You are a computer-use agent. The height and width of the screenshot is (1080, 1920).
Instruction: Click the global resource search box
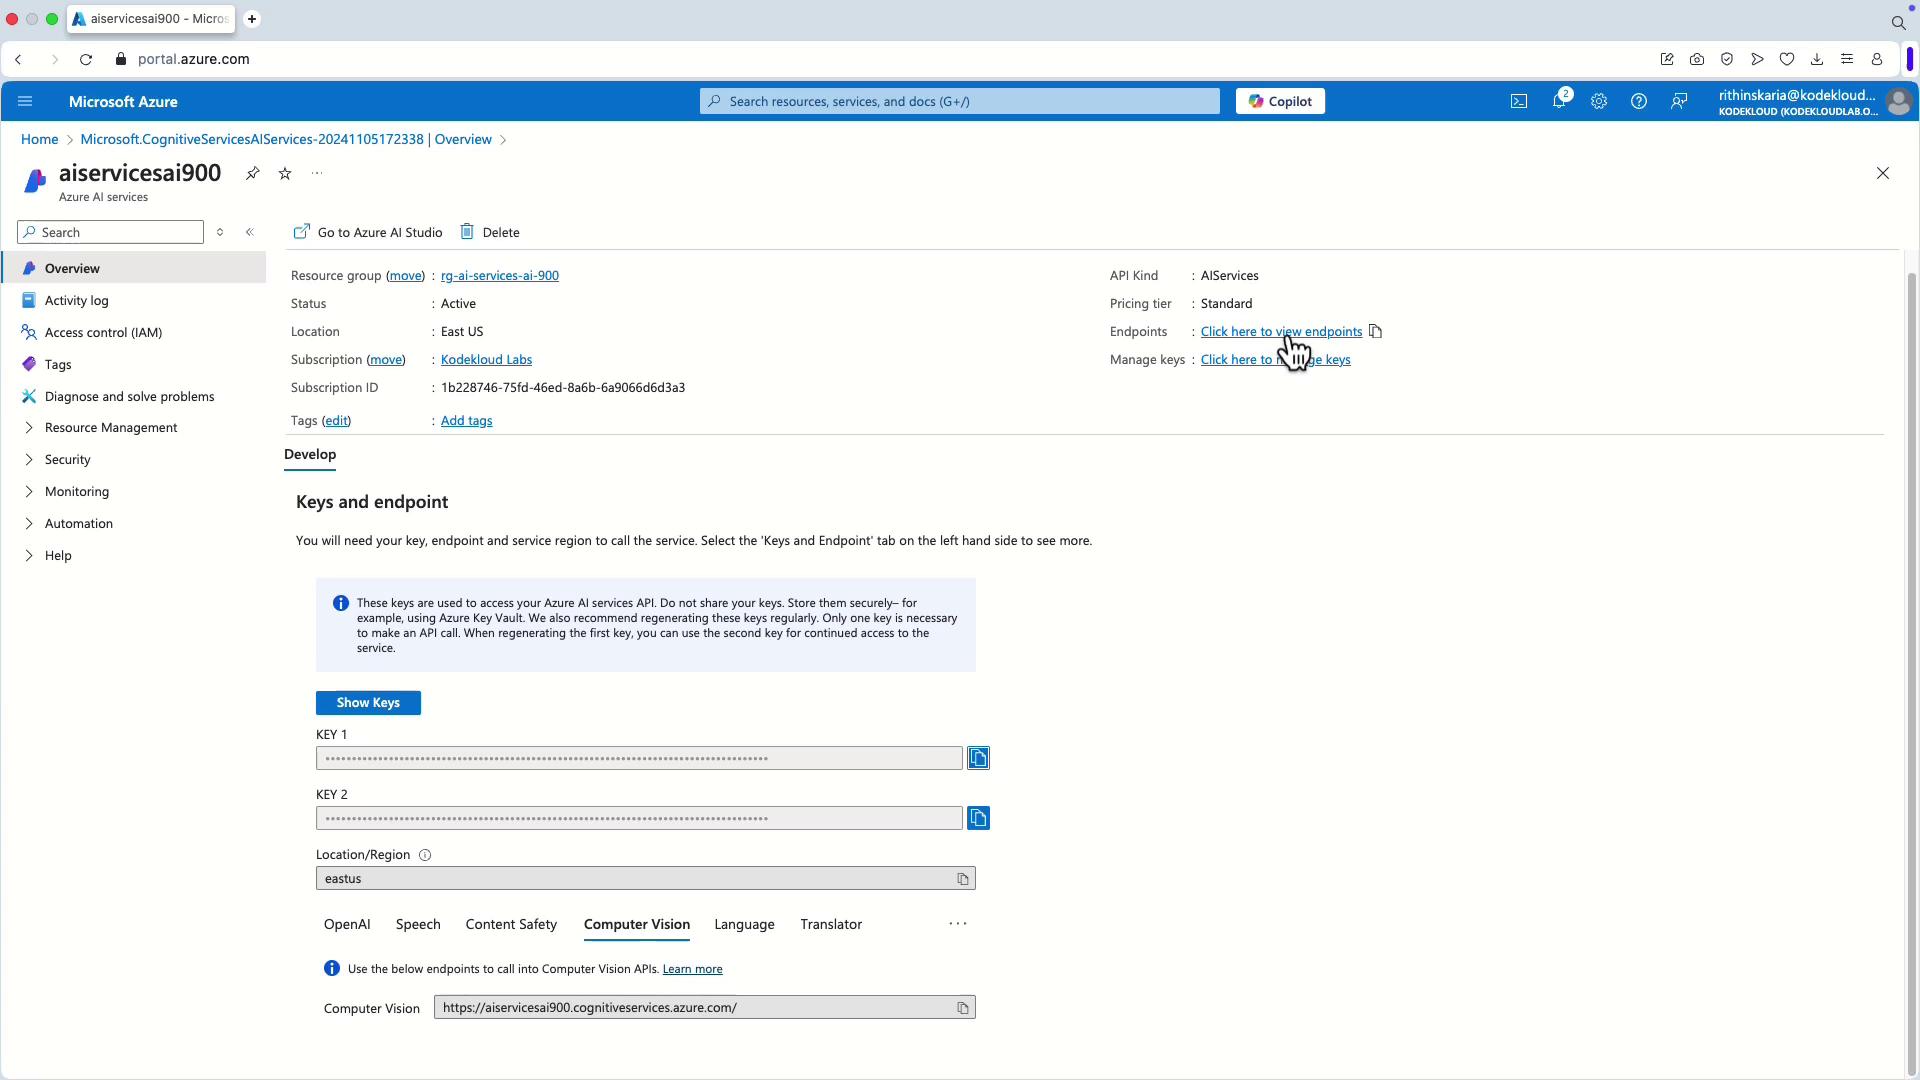pyautogui.click(x=958, y=101)
